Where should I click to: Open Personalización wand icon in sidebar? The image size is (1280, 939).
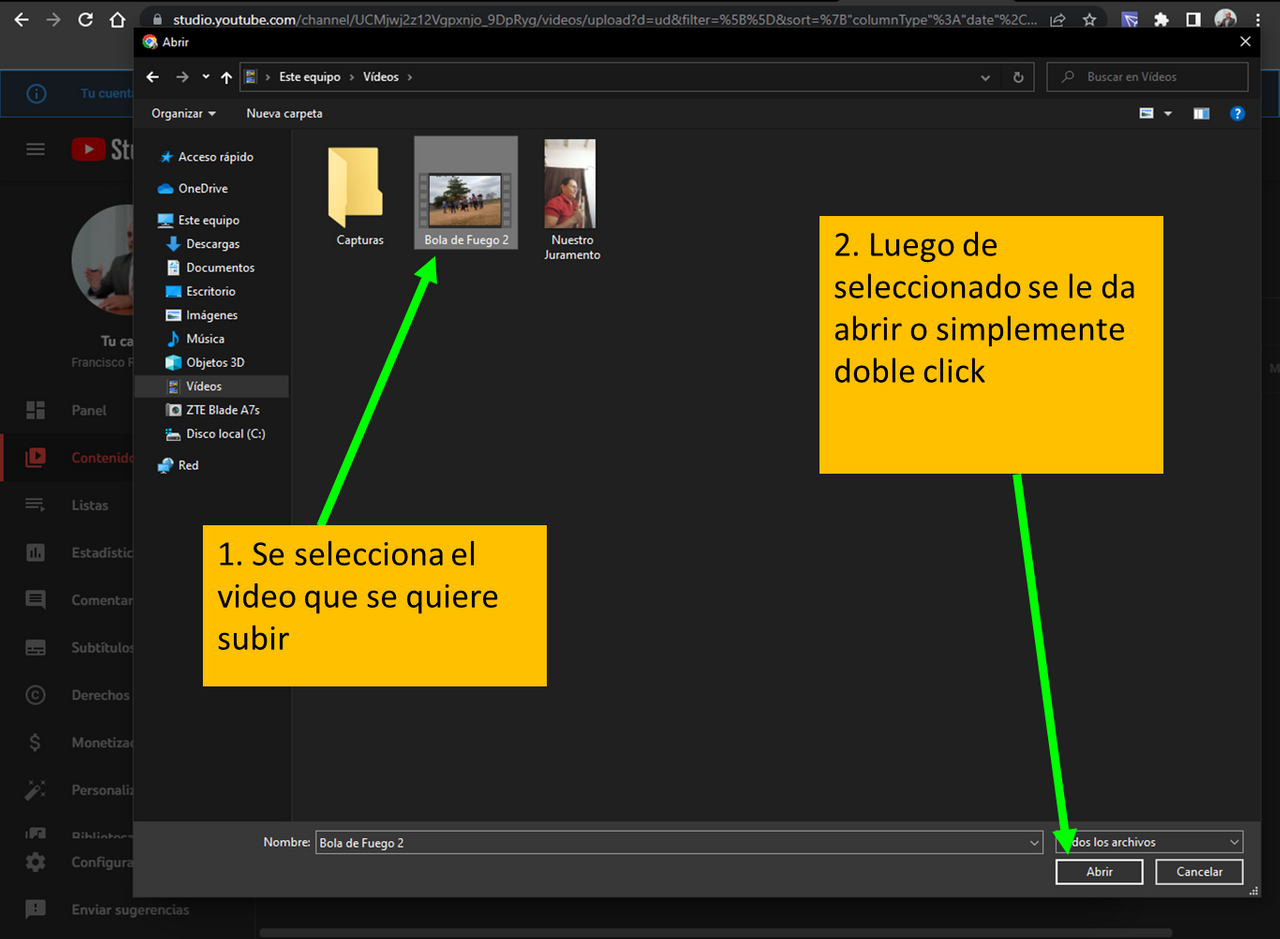click(35, 790)
